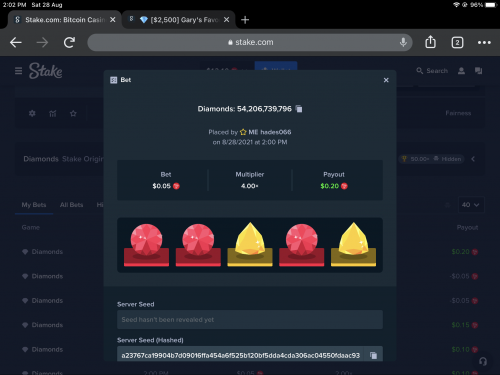This screenshot has width=500, height=375.
Task: Go back with the browser back arrow
Action: pyautogui.click(x=16, y=42)
